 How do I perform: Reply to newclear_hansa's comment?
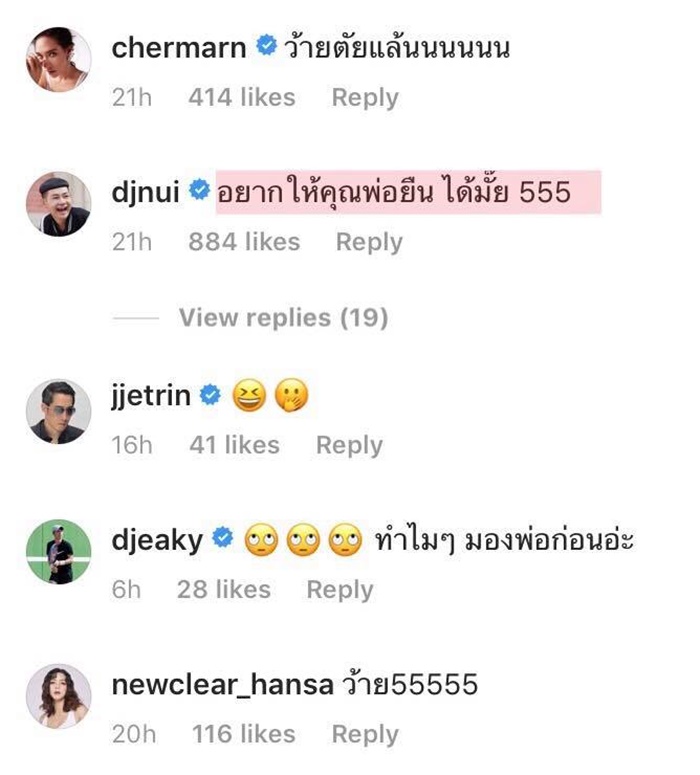point(365,734)
